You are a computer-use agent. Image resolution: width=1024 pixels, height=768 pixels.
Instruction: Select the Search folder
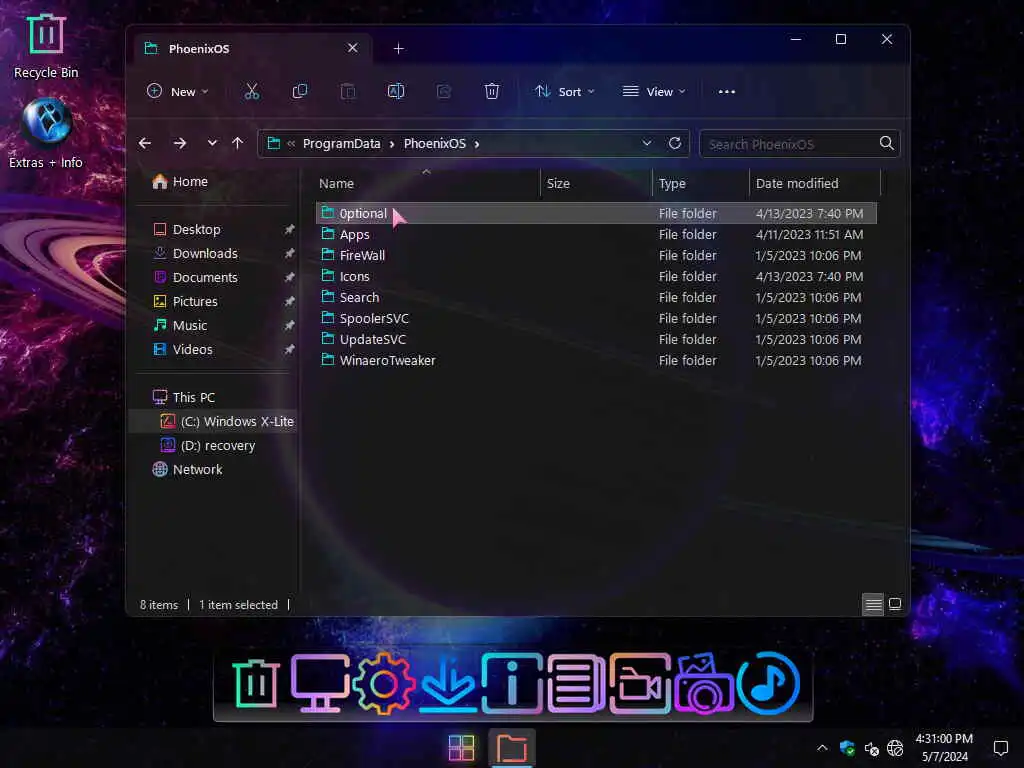pos(359,297)
